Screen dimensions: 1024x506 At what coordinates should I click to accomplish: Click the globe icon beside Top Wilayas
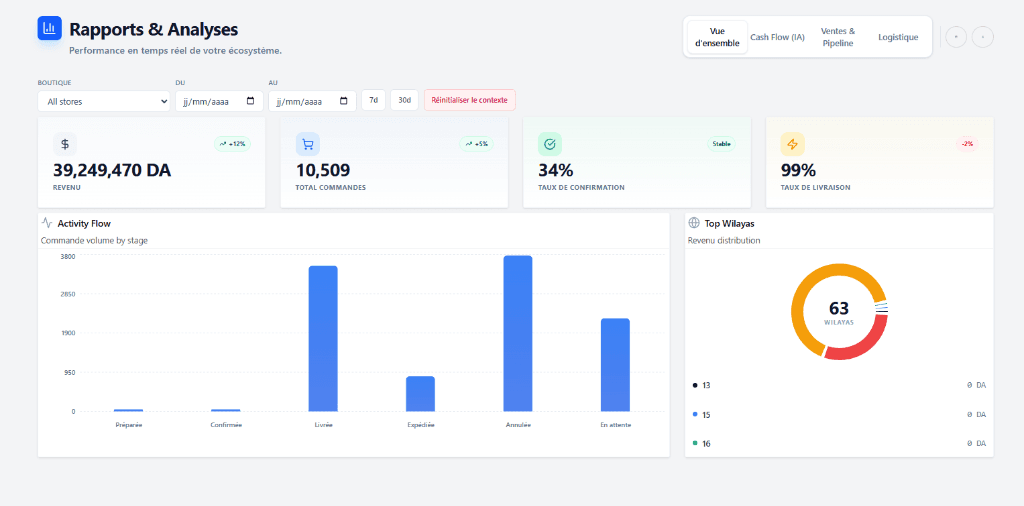point(694,223)
